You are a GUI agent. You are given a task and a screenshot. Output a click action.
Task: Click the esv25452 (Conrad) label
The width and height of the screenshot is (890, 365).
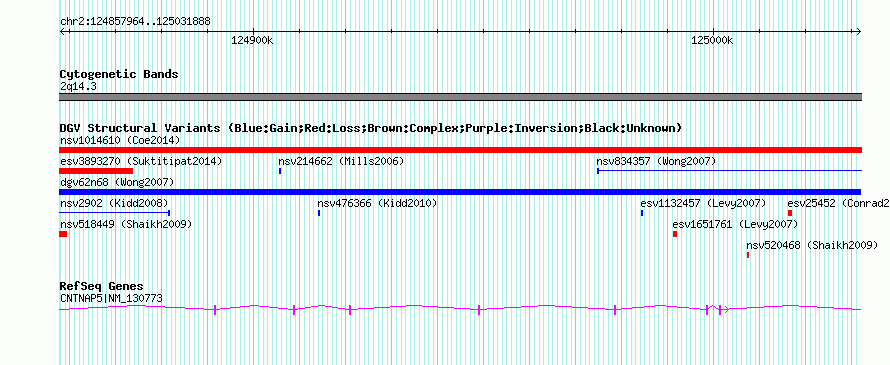(x=838, y=203)
